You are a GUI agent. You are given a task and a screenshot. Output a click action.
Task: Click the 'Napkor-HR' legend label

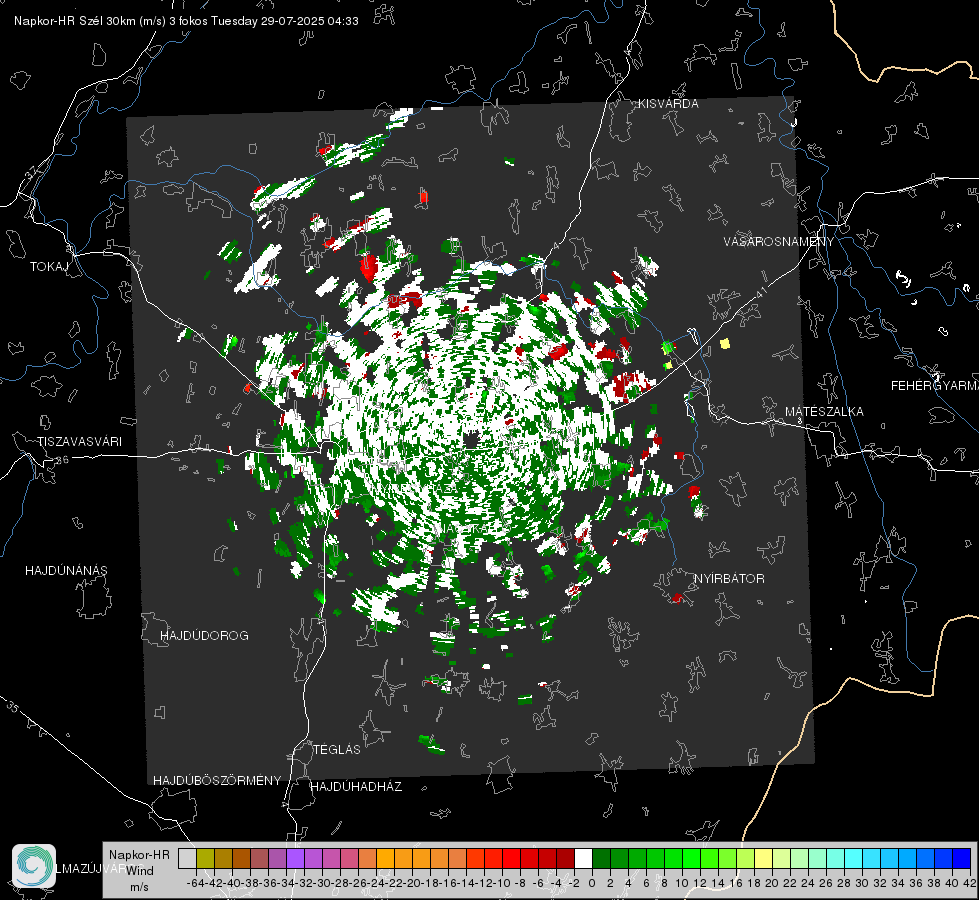tap(139, 854)
